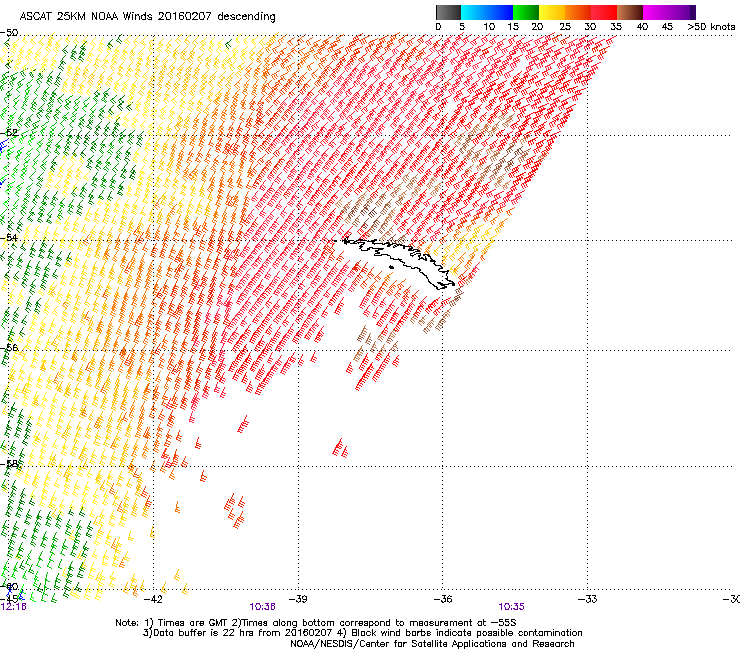Click the '12:16' pass time label
Image resolution: width=740 pixels, height=650 pixels.
click(x=14, y=607)
